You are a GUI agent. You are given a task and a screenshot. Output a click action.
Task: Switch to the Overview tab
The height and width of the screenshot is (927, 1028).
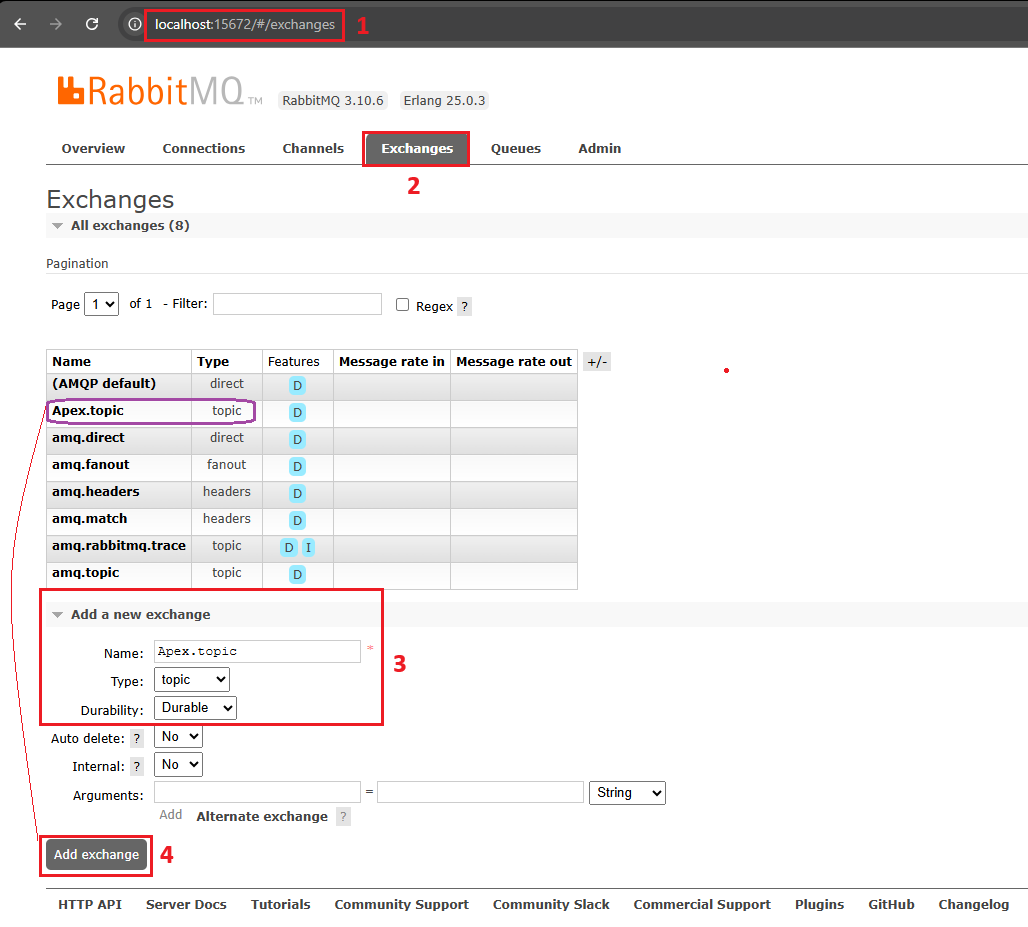93,149
